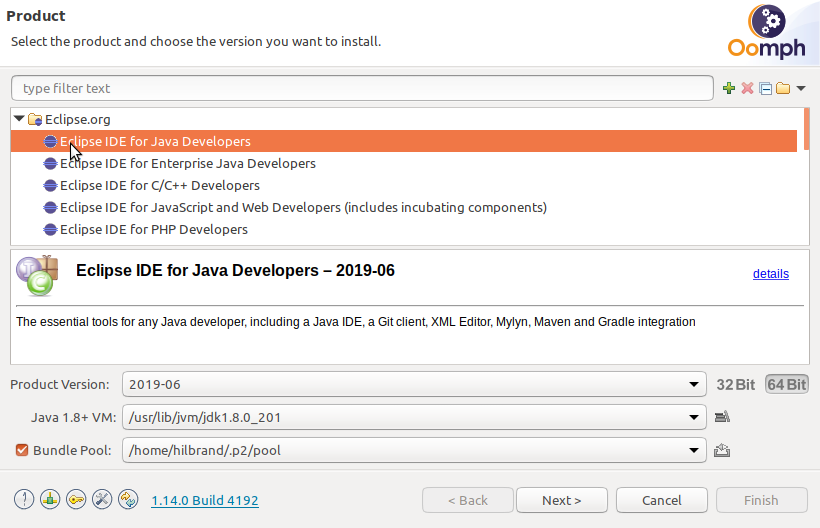
Task: Open the Java VM manager icon
Action: 722,417
